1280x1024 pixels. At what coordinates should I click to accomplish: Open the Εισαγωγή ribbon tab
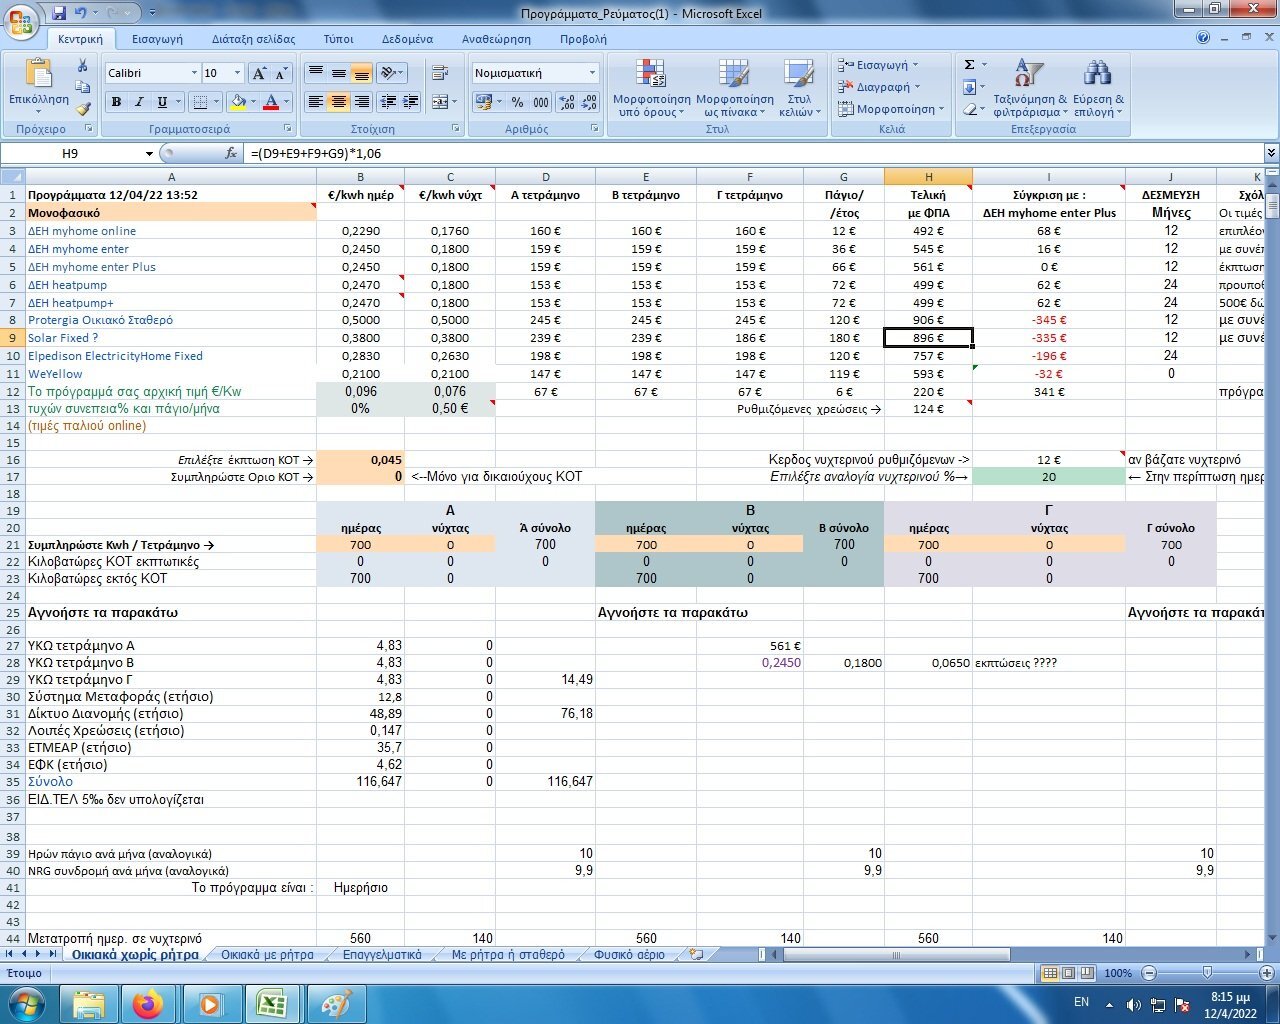tap(157, 39)
